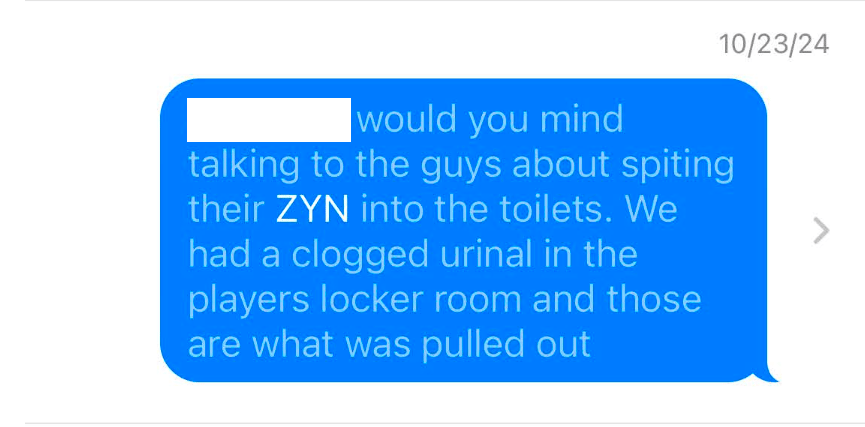Click the word "spiting" in the message
865x427 pixels.
(678, 165)
